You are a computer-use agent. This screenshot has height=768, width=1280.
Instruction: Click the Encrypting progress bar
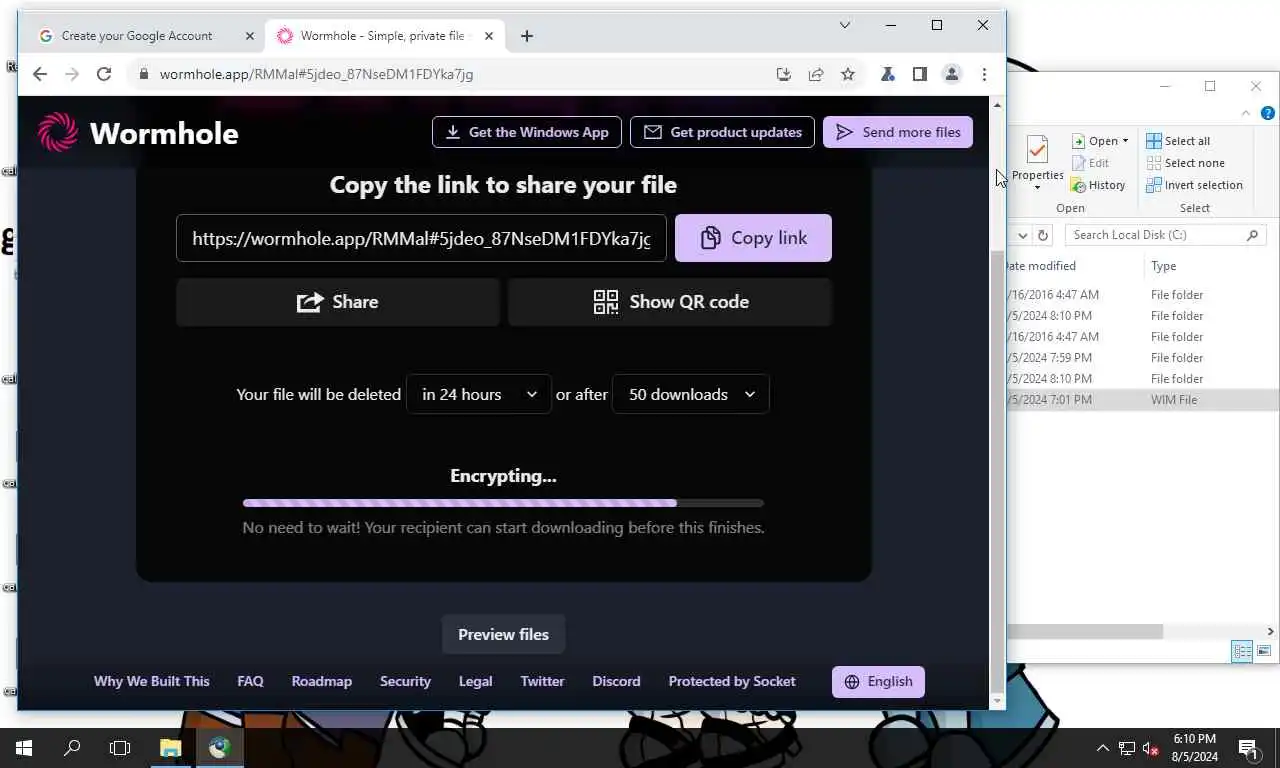(503, 503)
